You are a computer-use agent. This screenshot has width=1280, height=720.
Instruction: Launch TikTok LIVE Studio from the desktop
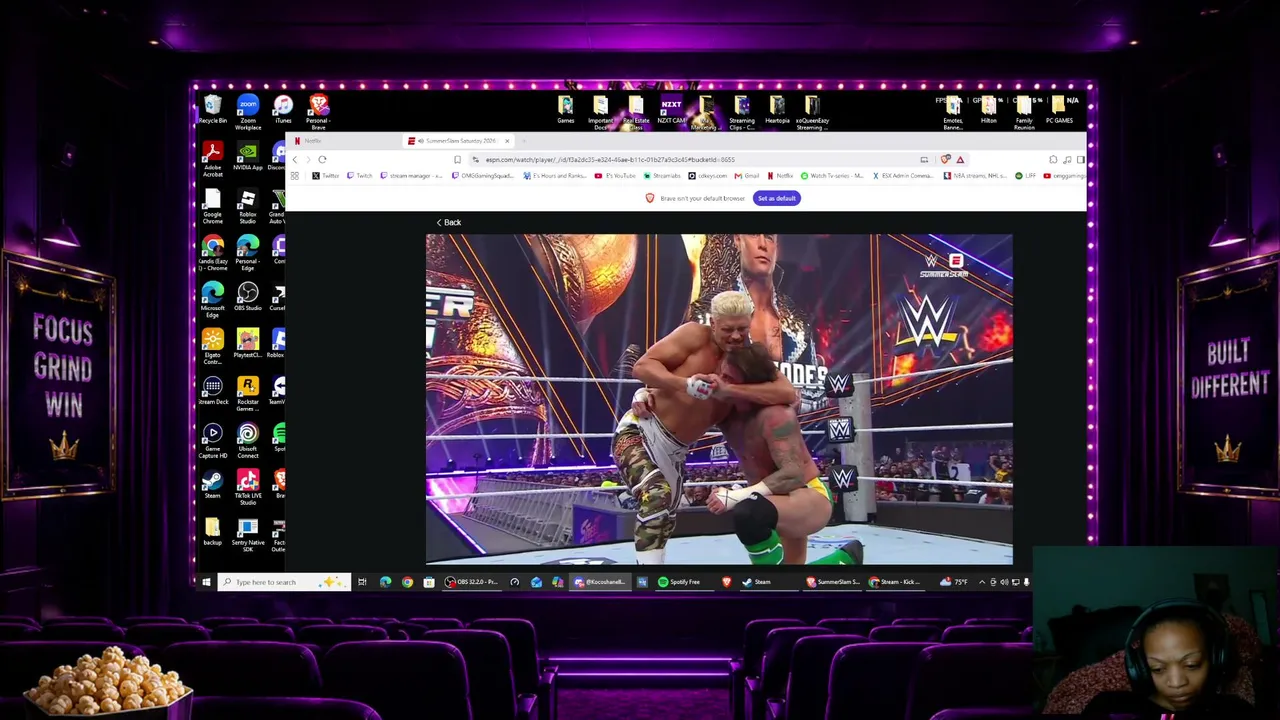[x=248, y=488]
